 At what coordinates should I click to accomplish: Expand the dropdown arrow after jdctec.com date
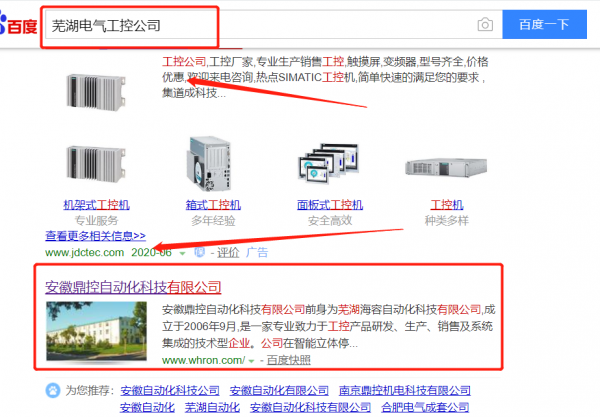pyautogui.click(x=183, y=253)
